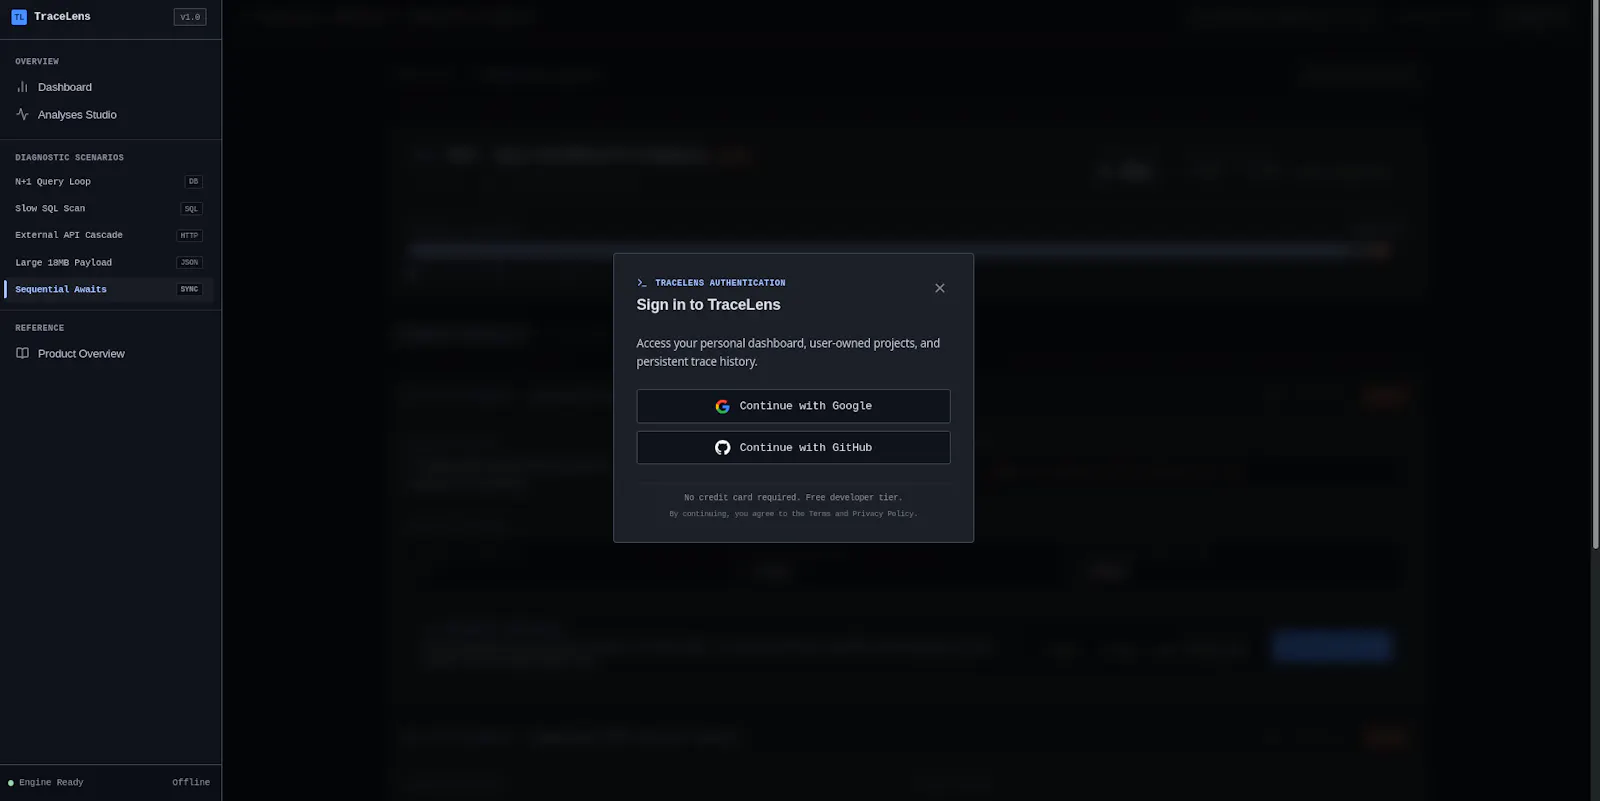
Task: Click the DB badge beside N+1 Query Loop
Action: click(193, 182)
